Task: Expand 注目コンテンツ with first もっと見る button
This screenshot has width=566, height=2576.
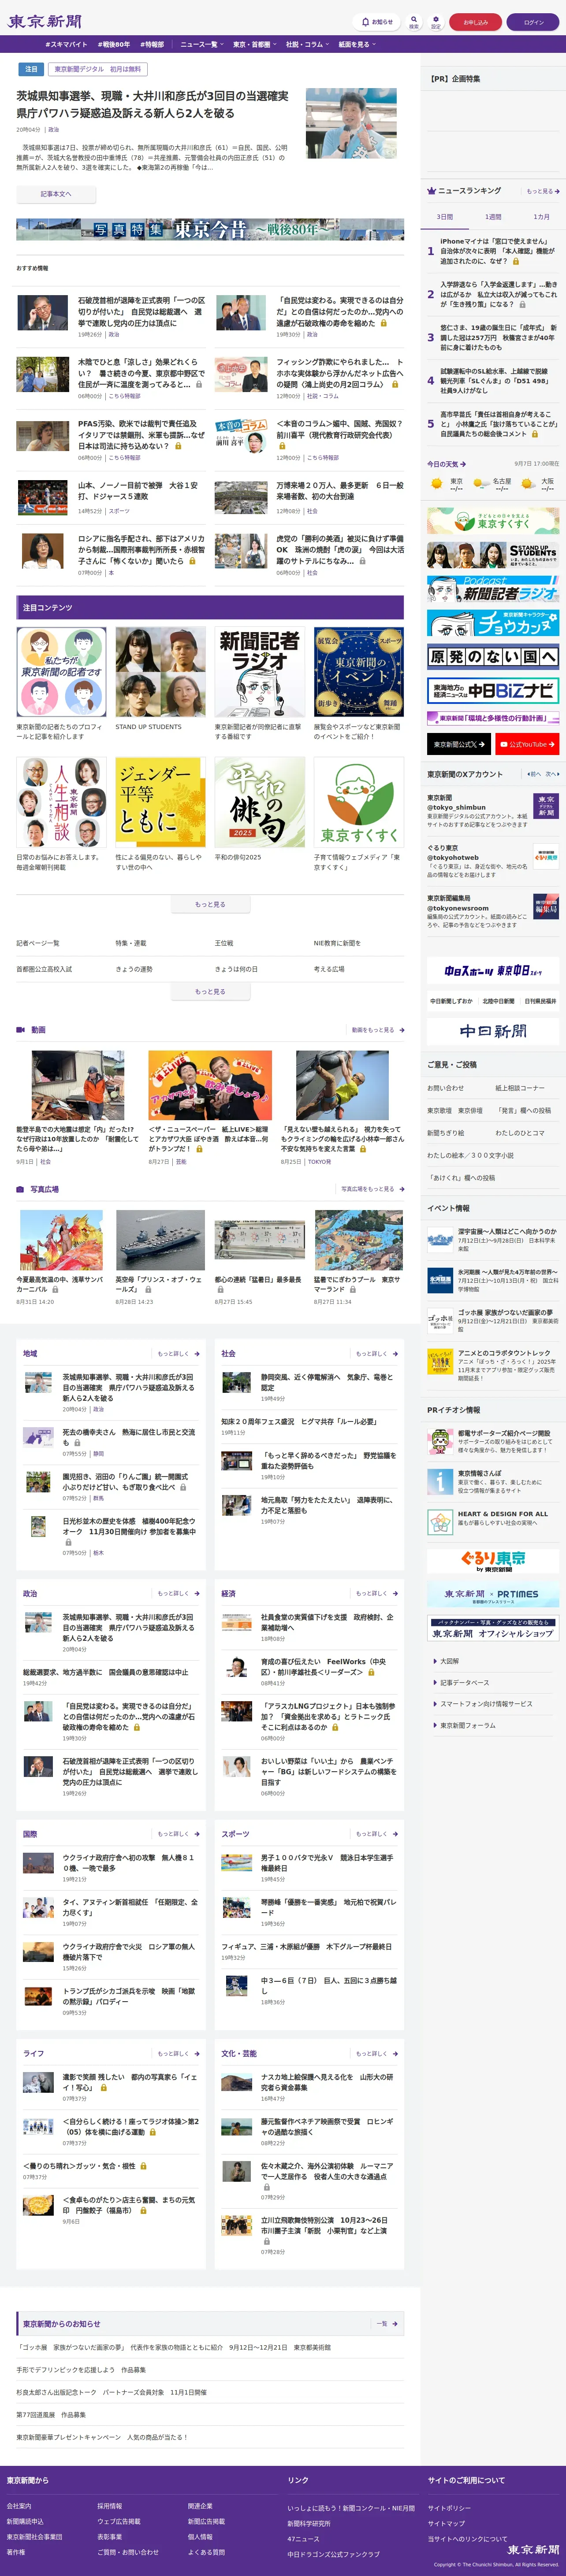Action: click(210, 904)
